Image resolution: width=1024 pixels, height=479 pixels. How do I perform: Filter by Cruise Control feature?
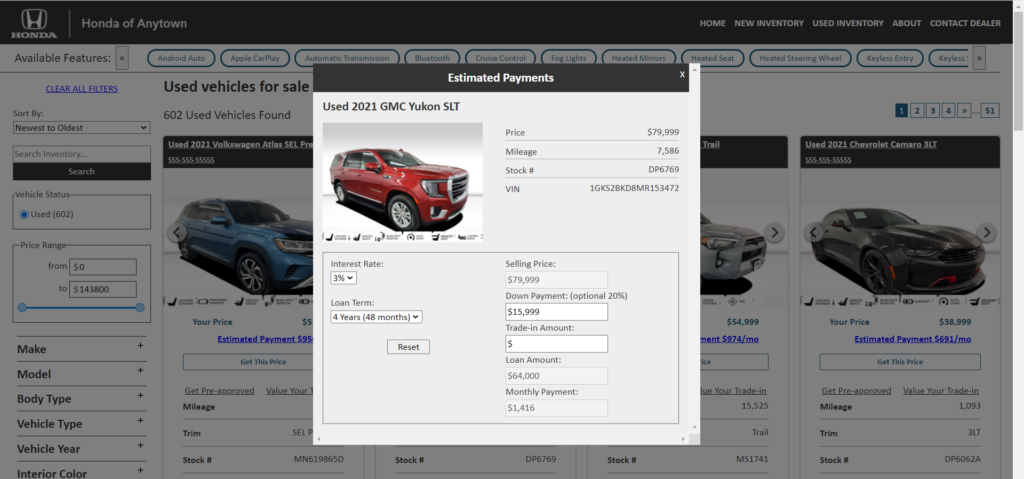click(500, 58)
